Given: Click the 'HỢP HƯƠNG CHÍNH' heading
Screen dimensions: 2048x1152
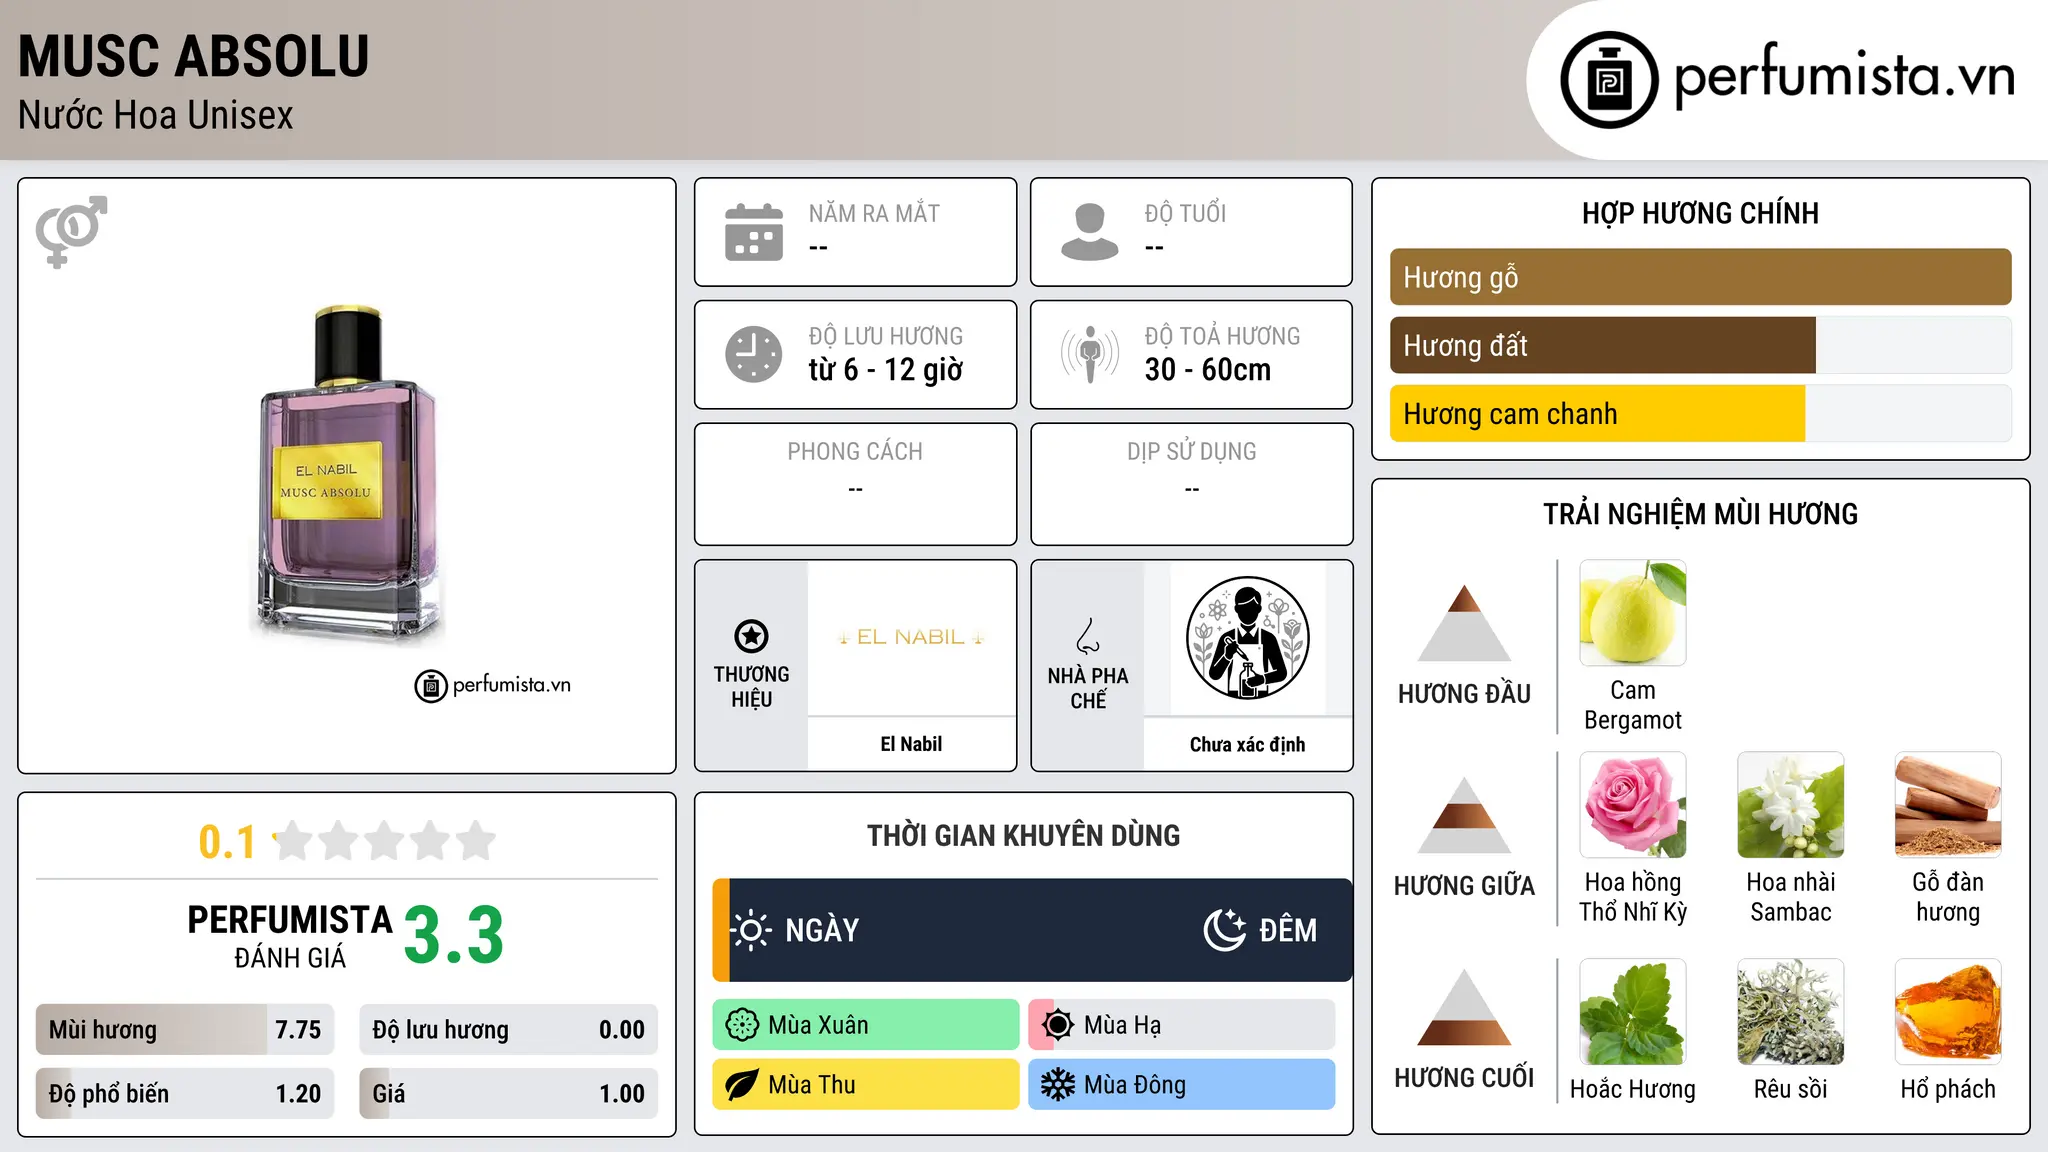Looking at the screenshot, I should click(1700, 213).
